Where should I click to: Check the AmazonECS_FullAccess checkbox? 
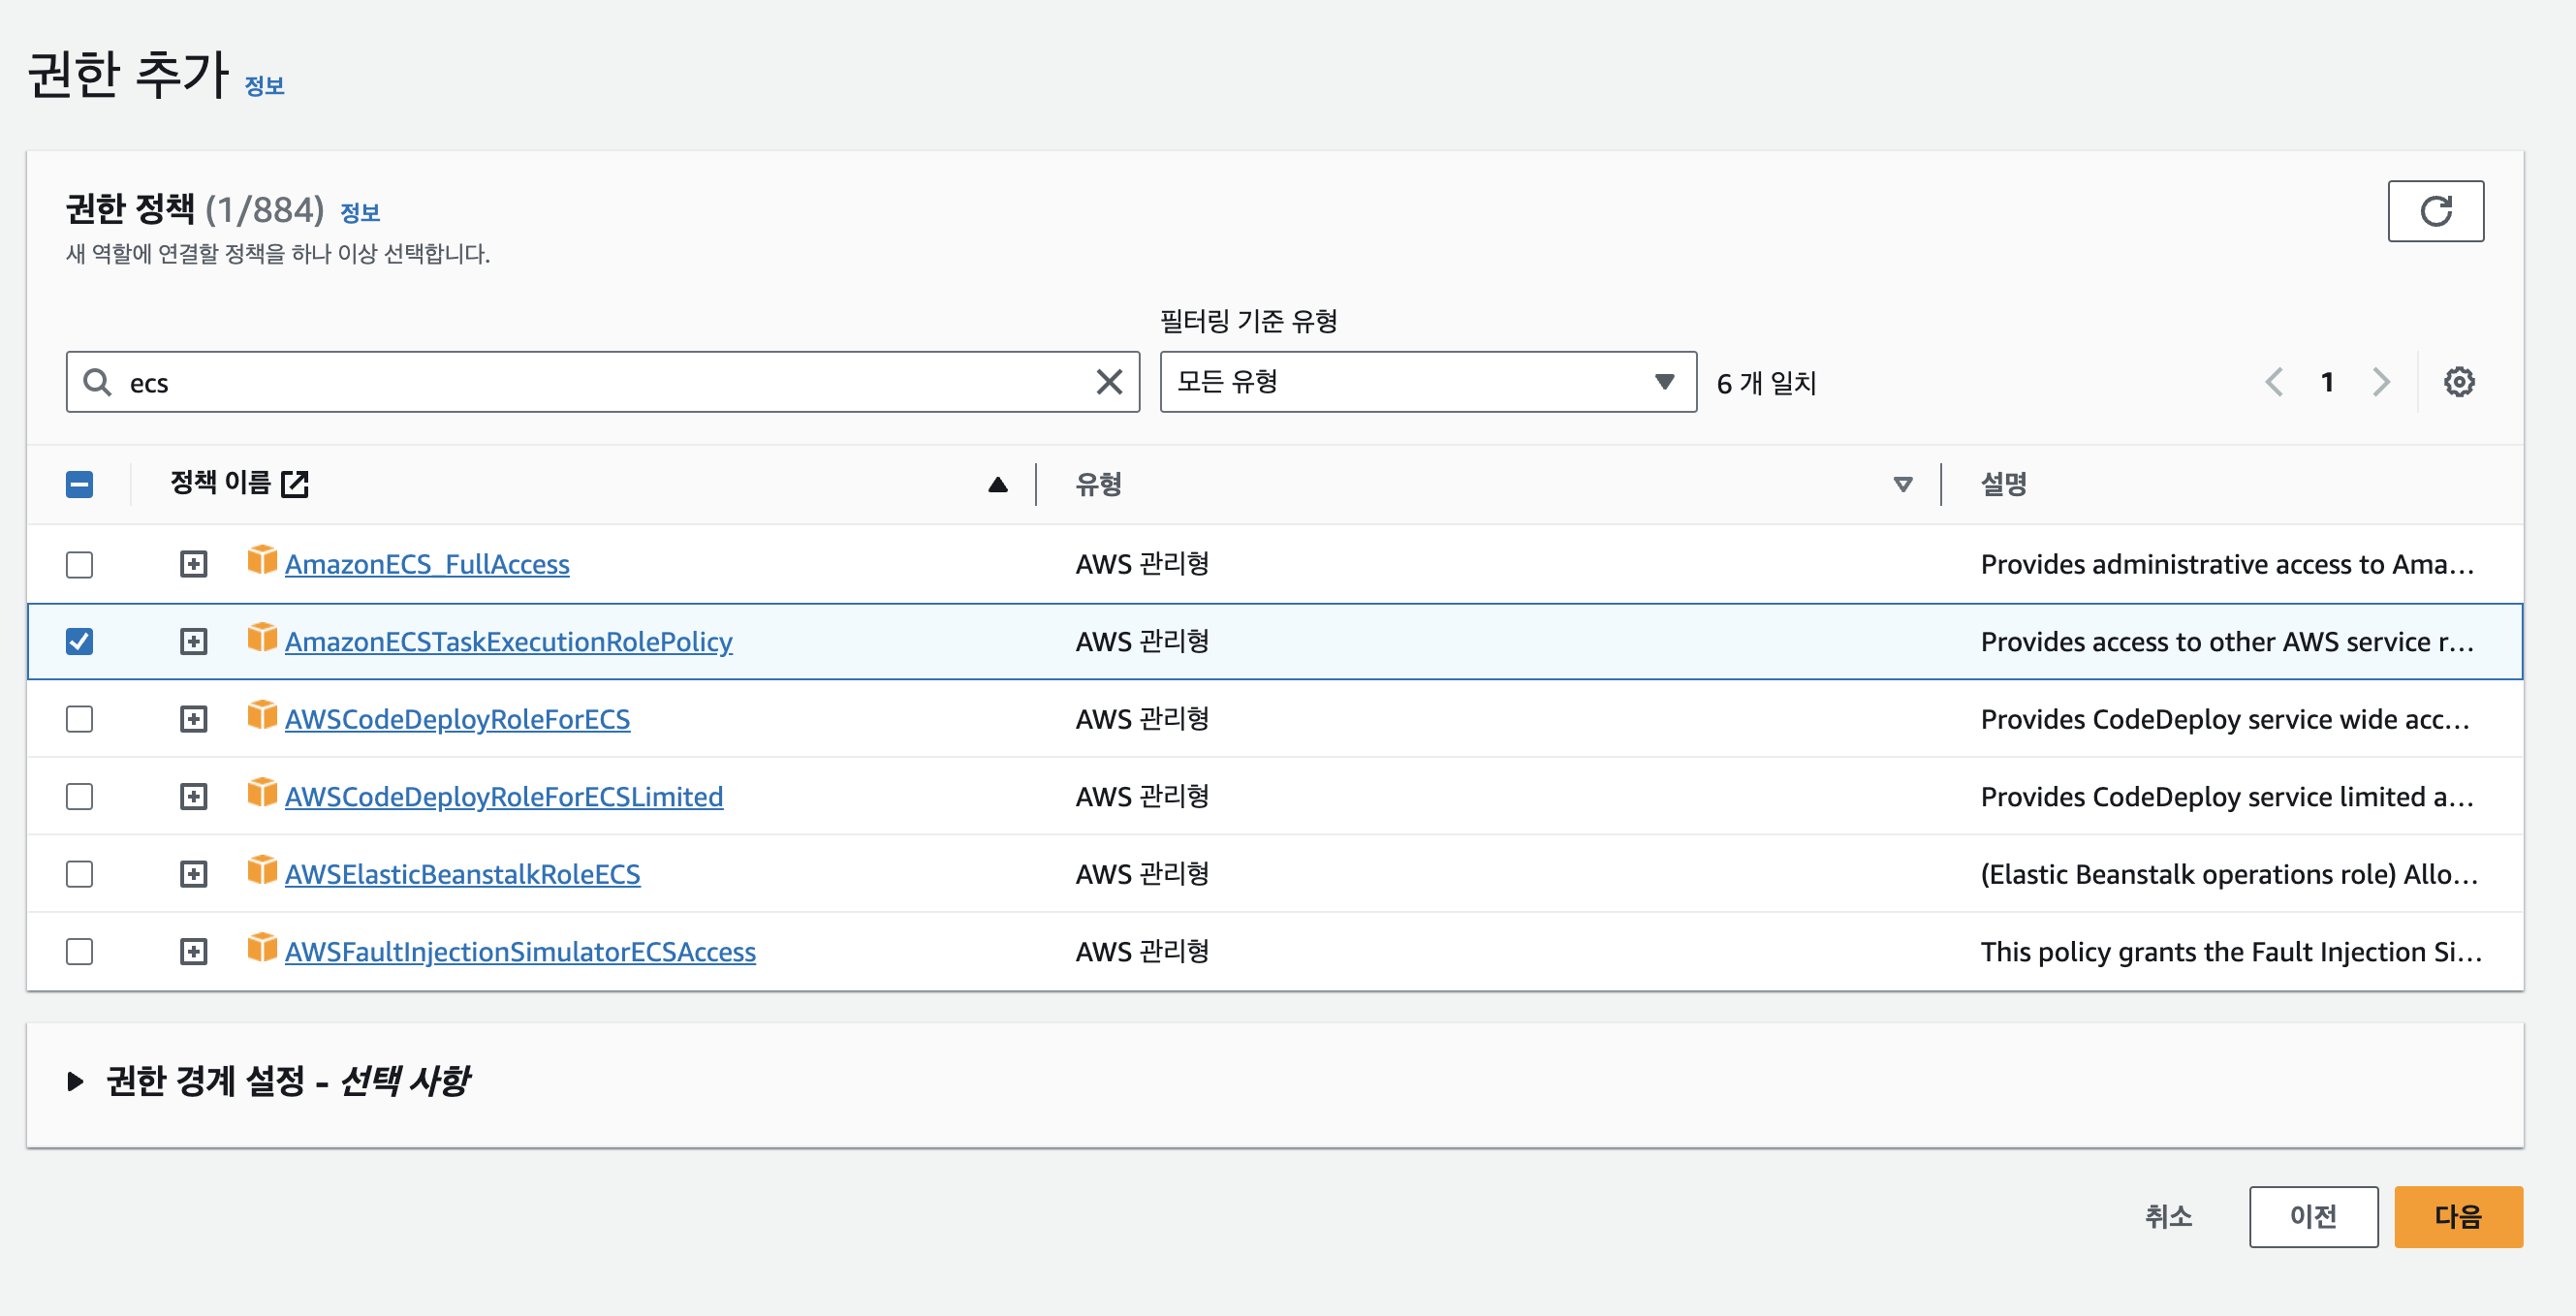(x=79, y=564)
